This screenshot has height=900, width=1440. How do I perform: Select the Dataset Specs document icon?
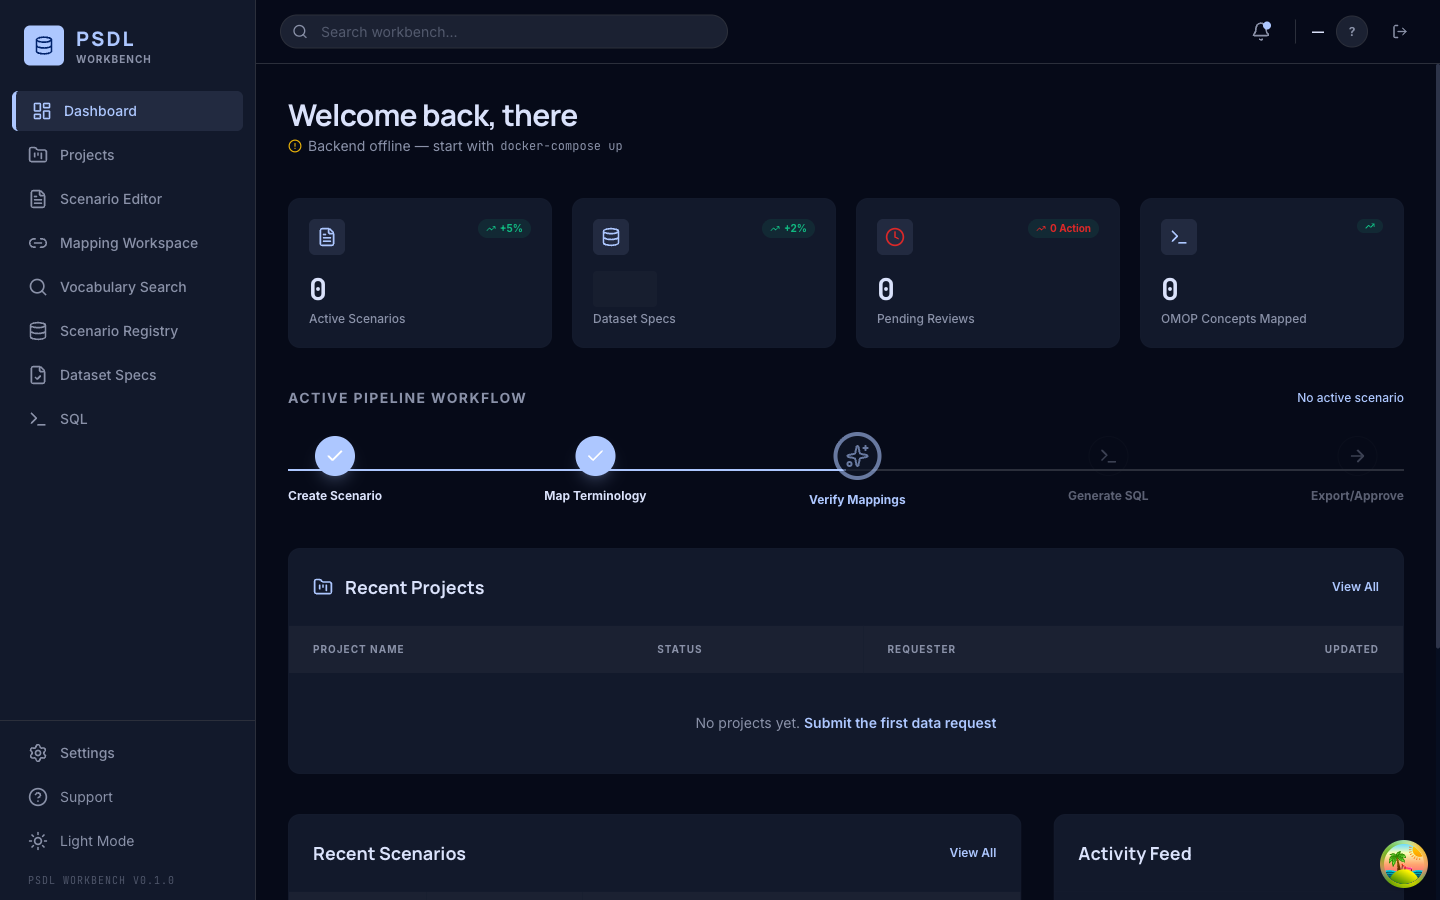click(x=38, y=375)
